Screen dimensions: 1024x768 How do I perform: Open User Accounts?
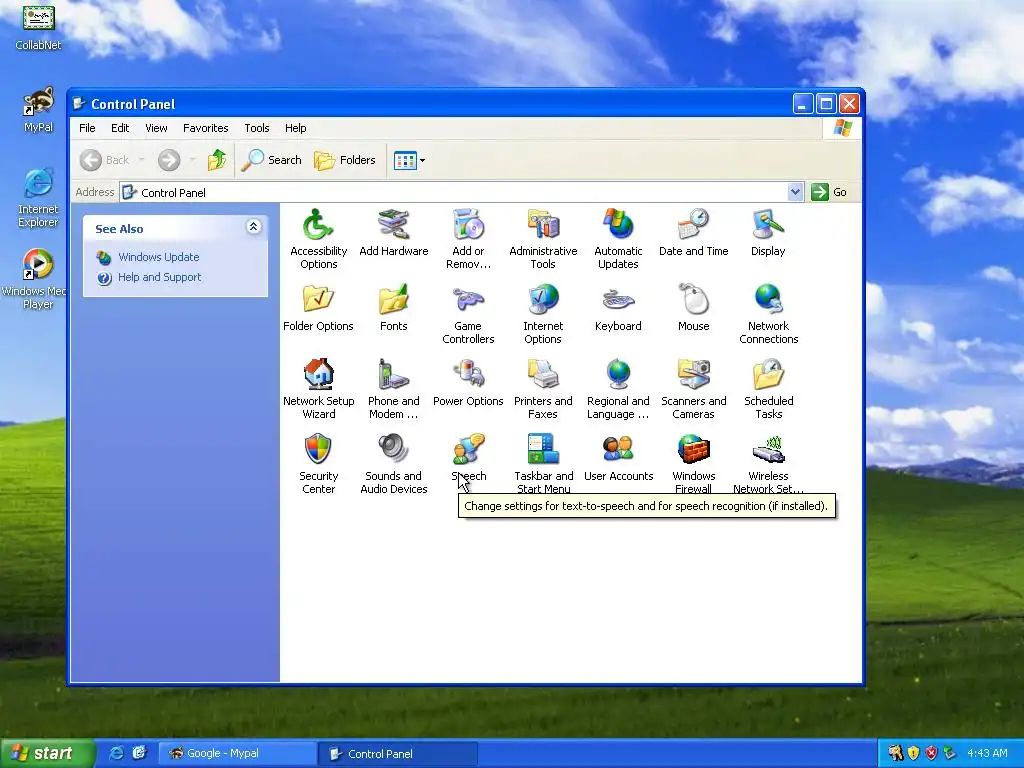coord(618,458)
